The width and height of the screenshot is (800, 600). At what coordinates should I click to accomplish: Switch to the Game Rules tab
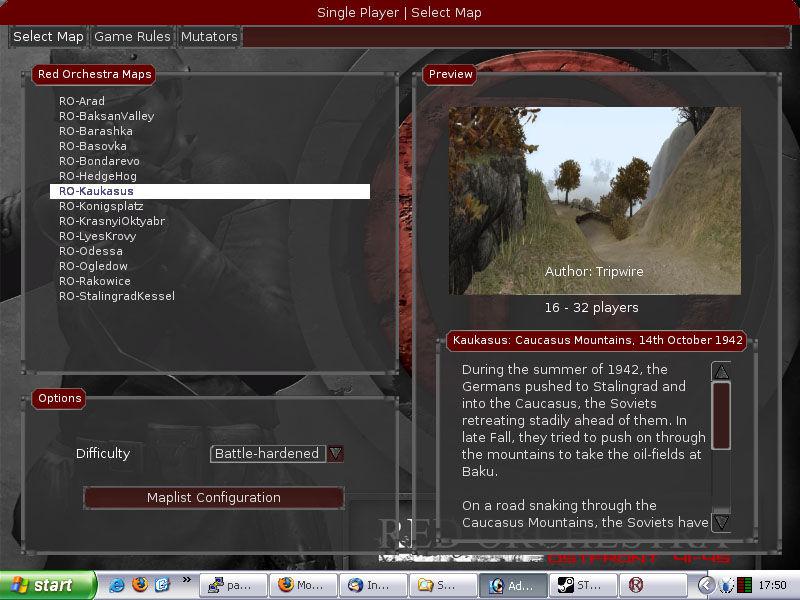click(x=132, y=37)
